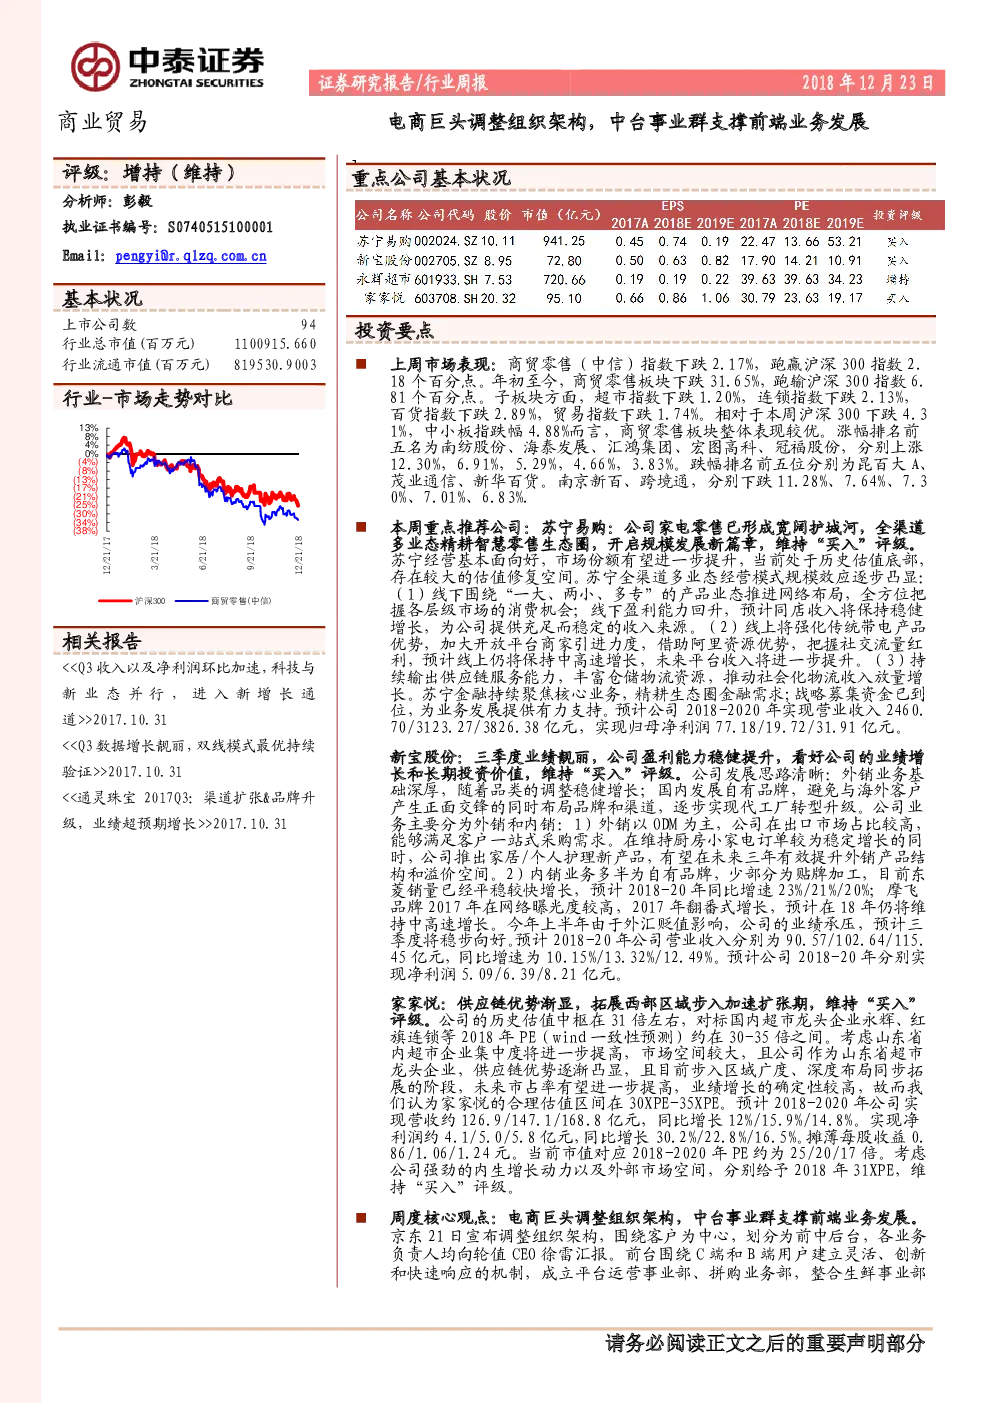Screen dimensions: 992x1403
Task: Select the rating heading 评级：增持（维持）
Action: click(150, 173)
